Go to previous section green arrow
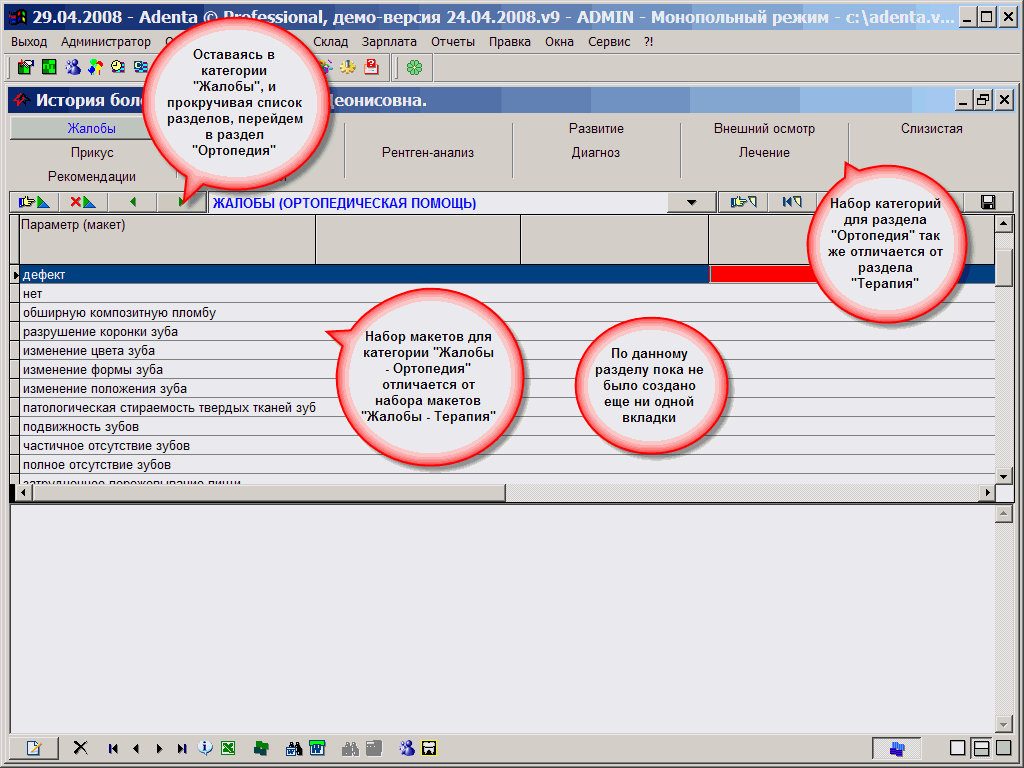The width and height of the screenshot is (1024, 768). click(x=133, y=202)
